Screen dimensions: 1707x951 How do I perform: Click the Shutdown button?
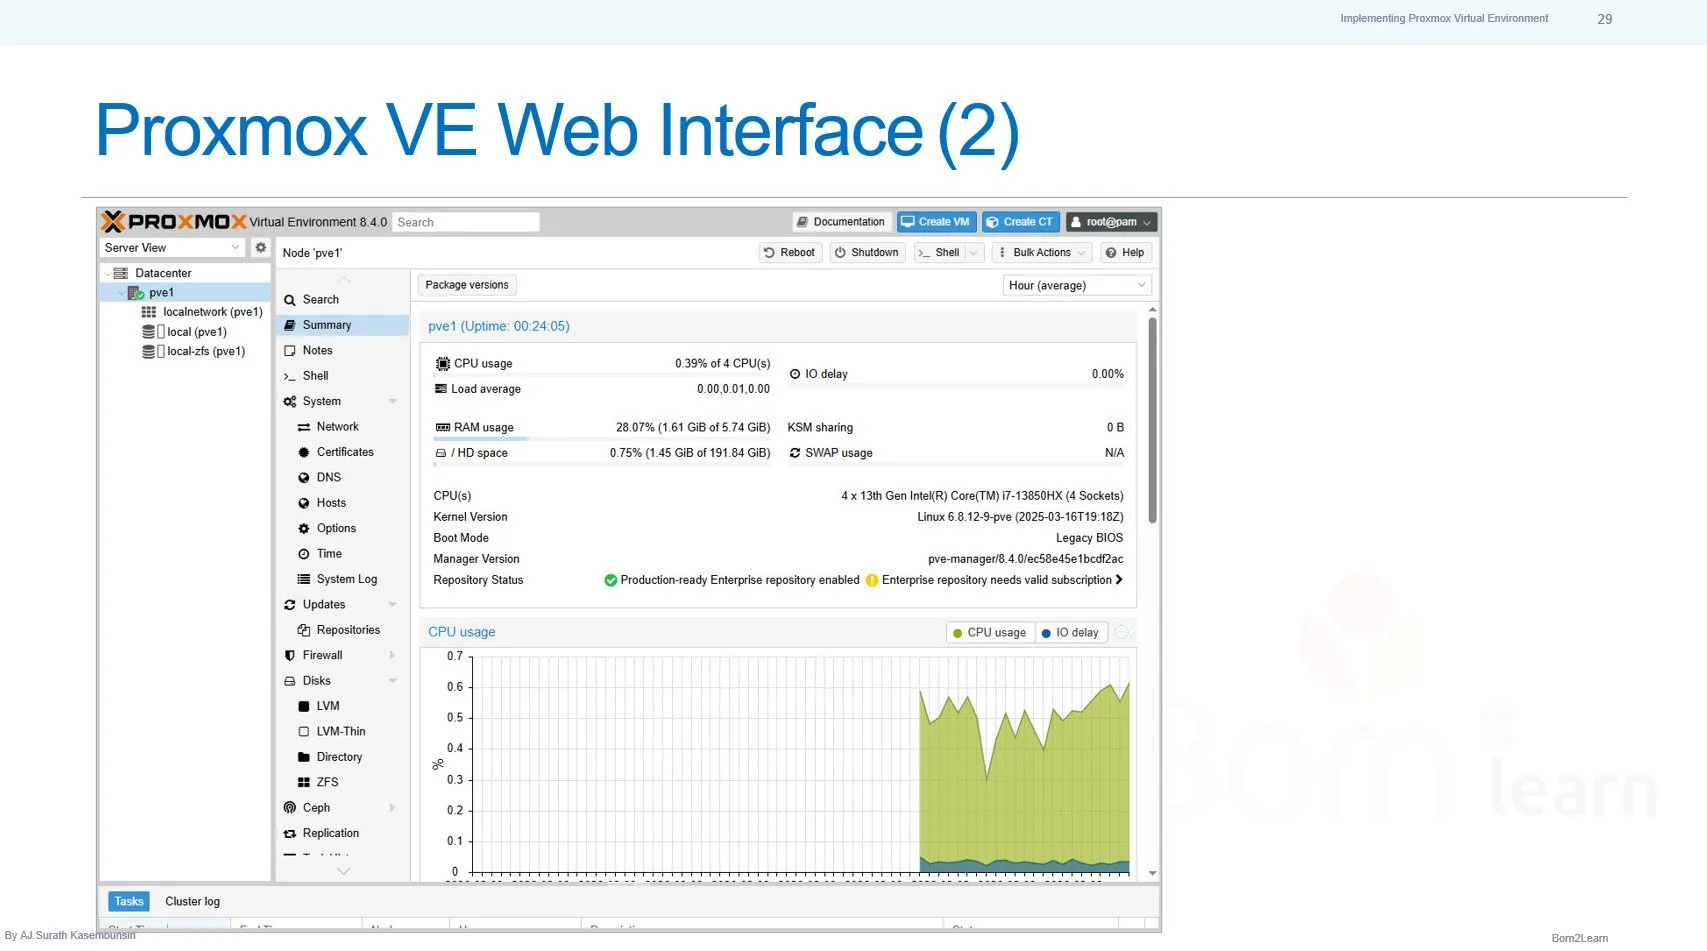click(867, 253)
